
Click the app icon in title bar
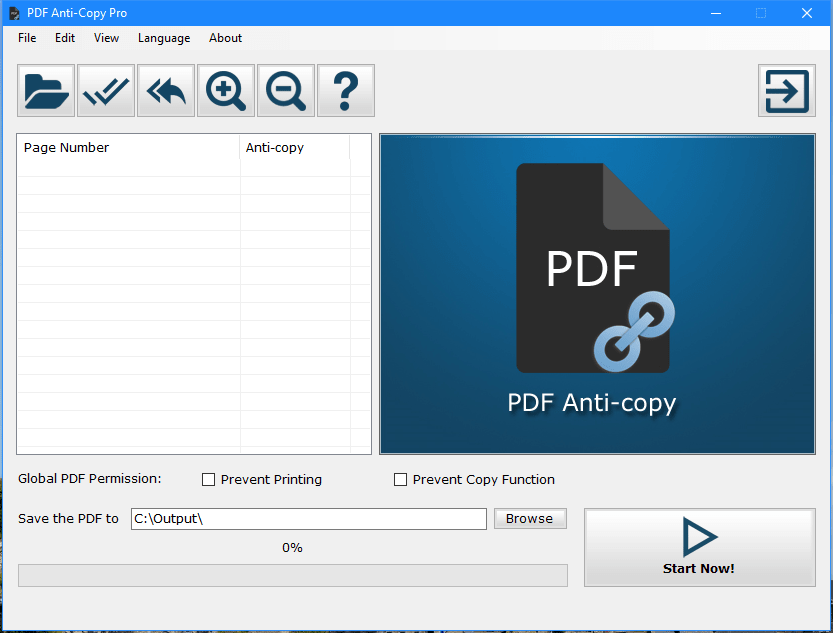pyautogui.click(x=14, y=13)
